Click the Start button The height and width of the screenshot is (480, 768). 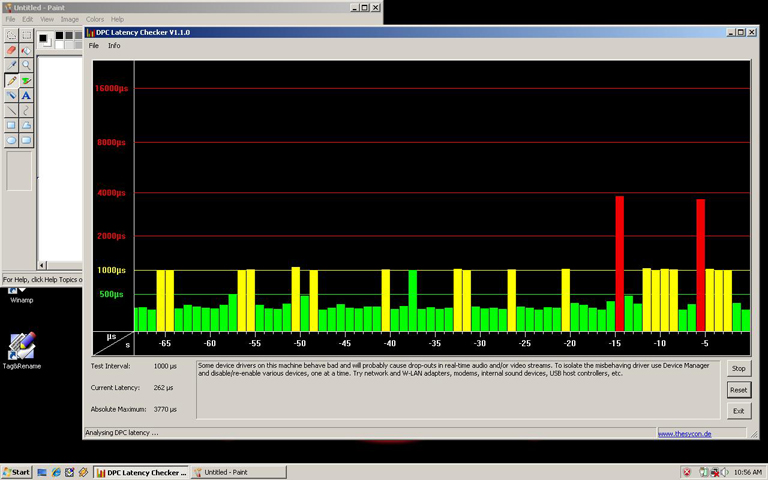click(x=17, y=472)
